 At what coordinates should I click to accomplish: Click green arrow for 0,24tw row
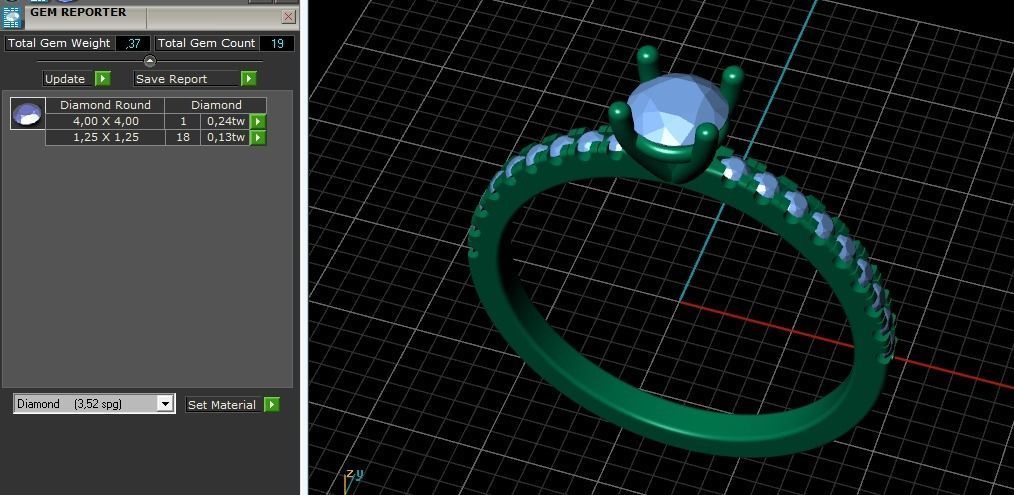[x=258, y=121]
